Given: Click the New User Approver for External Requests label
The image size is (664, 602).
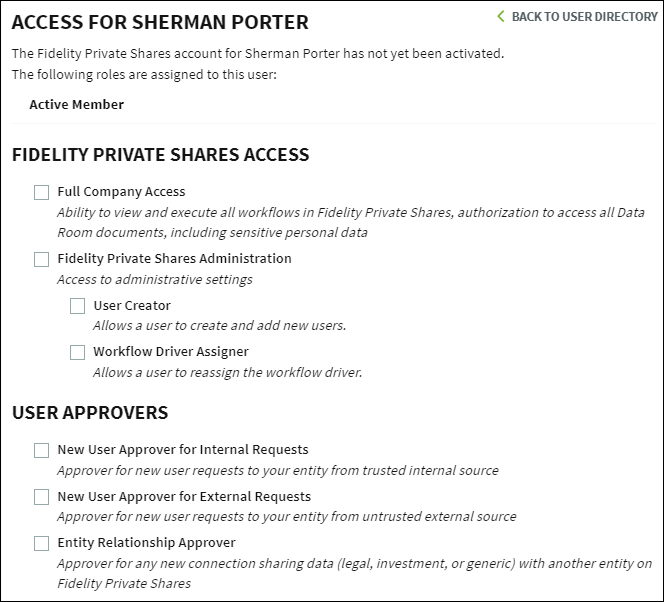Looking at the screenshot, I should tap(184, 496).
